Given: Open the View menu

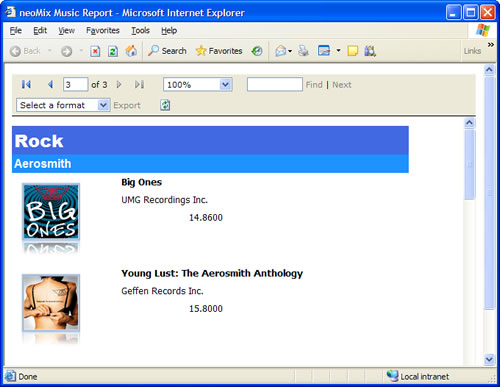Looking at the screenshot, I should point(66,31).
